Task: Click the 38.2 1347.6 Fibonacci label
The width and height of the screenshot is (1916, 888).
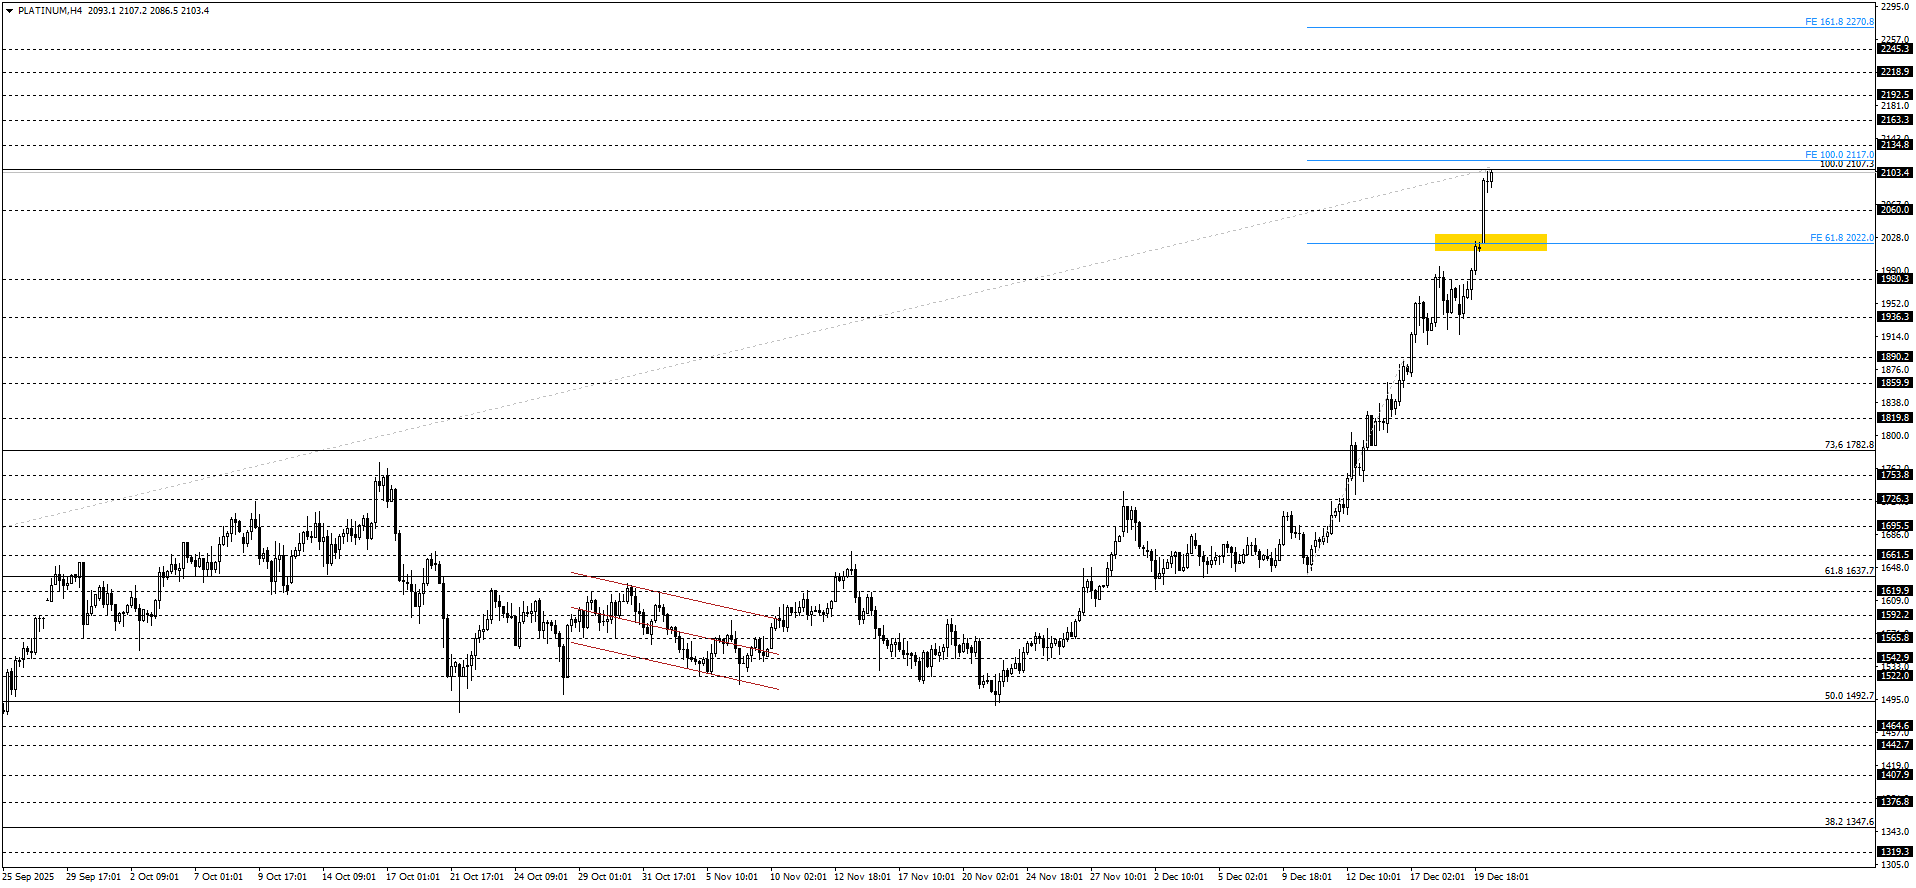Action: pos(1848,822)
